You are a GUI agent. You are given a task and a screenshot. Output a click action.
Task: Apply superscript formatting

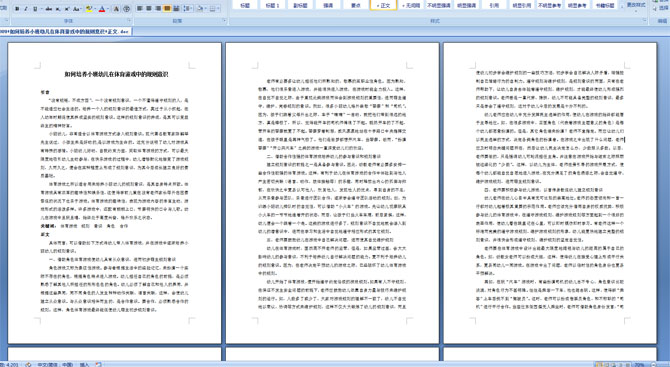[67, 9]
